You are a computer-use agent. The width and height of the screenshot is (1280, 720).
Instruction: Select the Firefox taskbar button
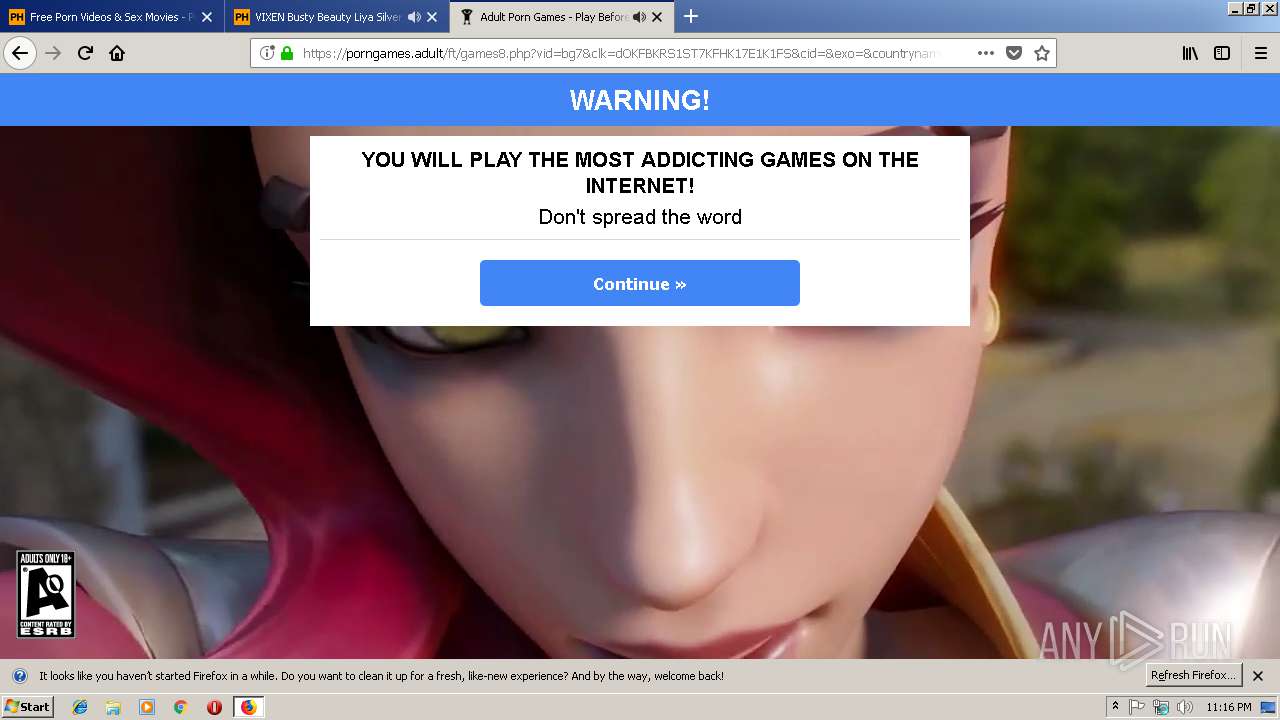(248, 707)
